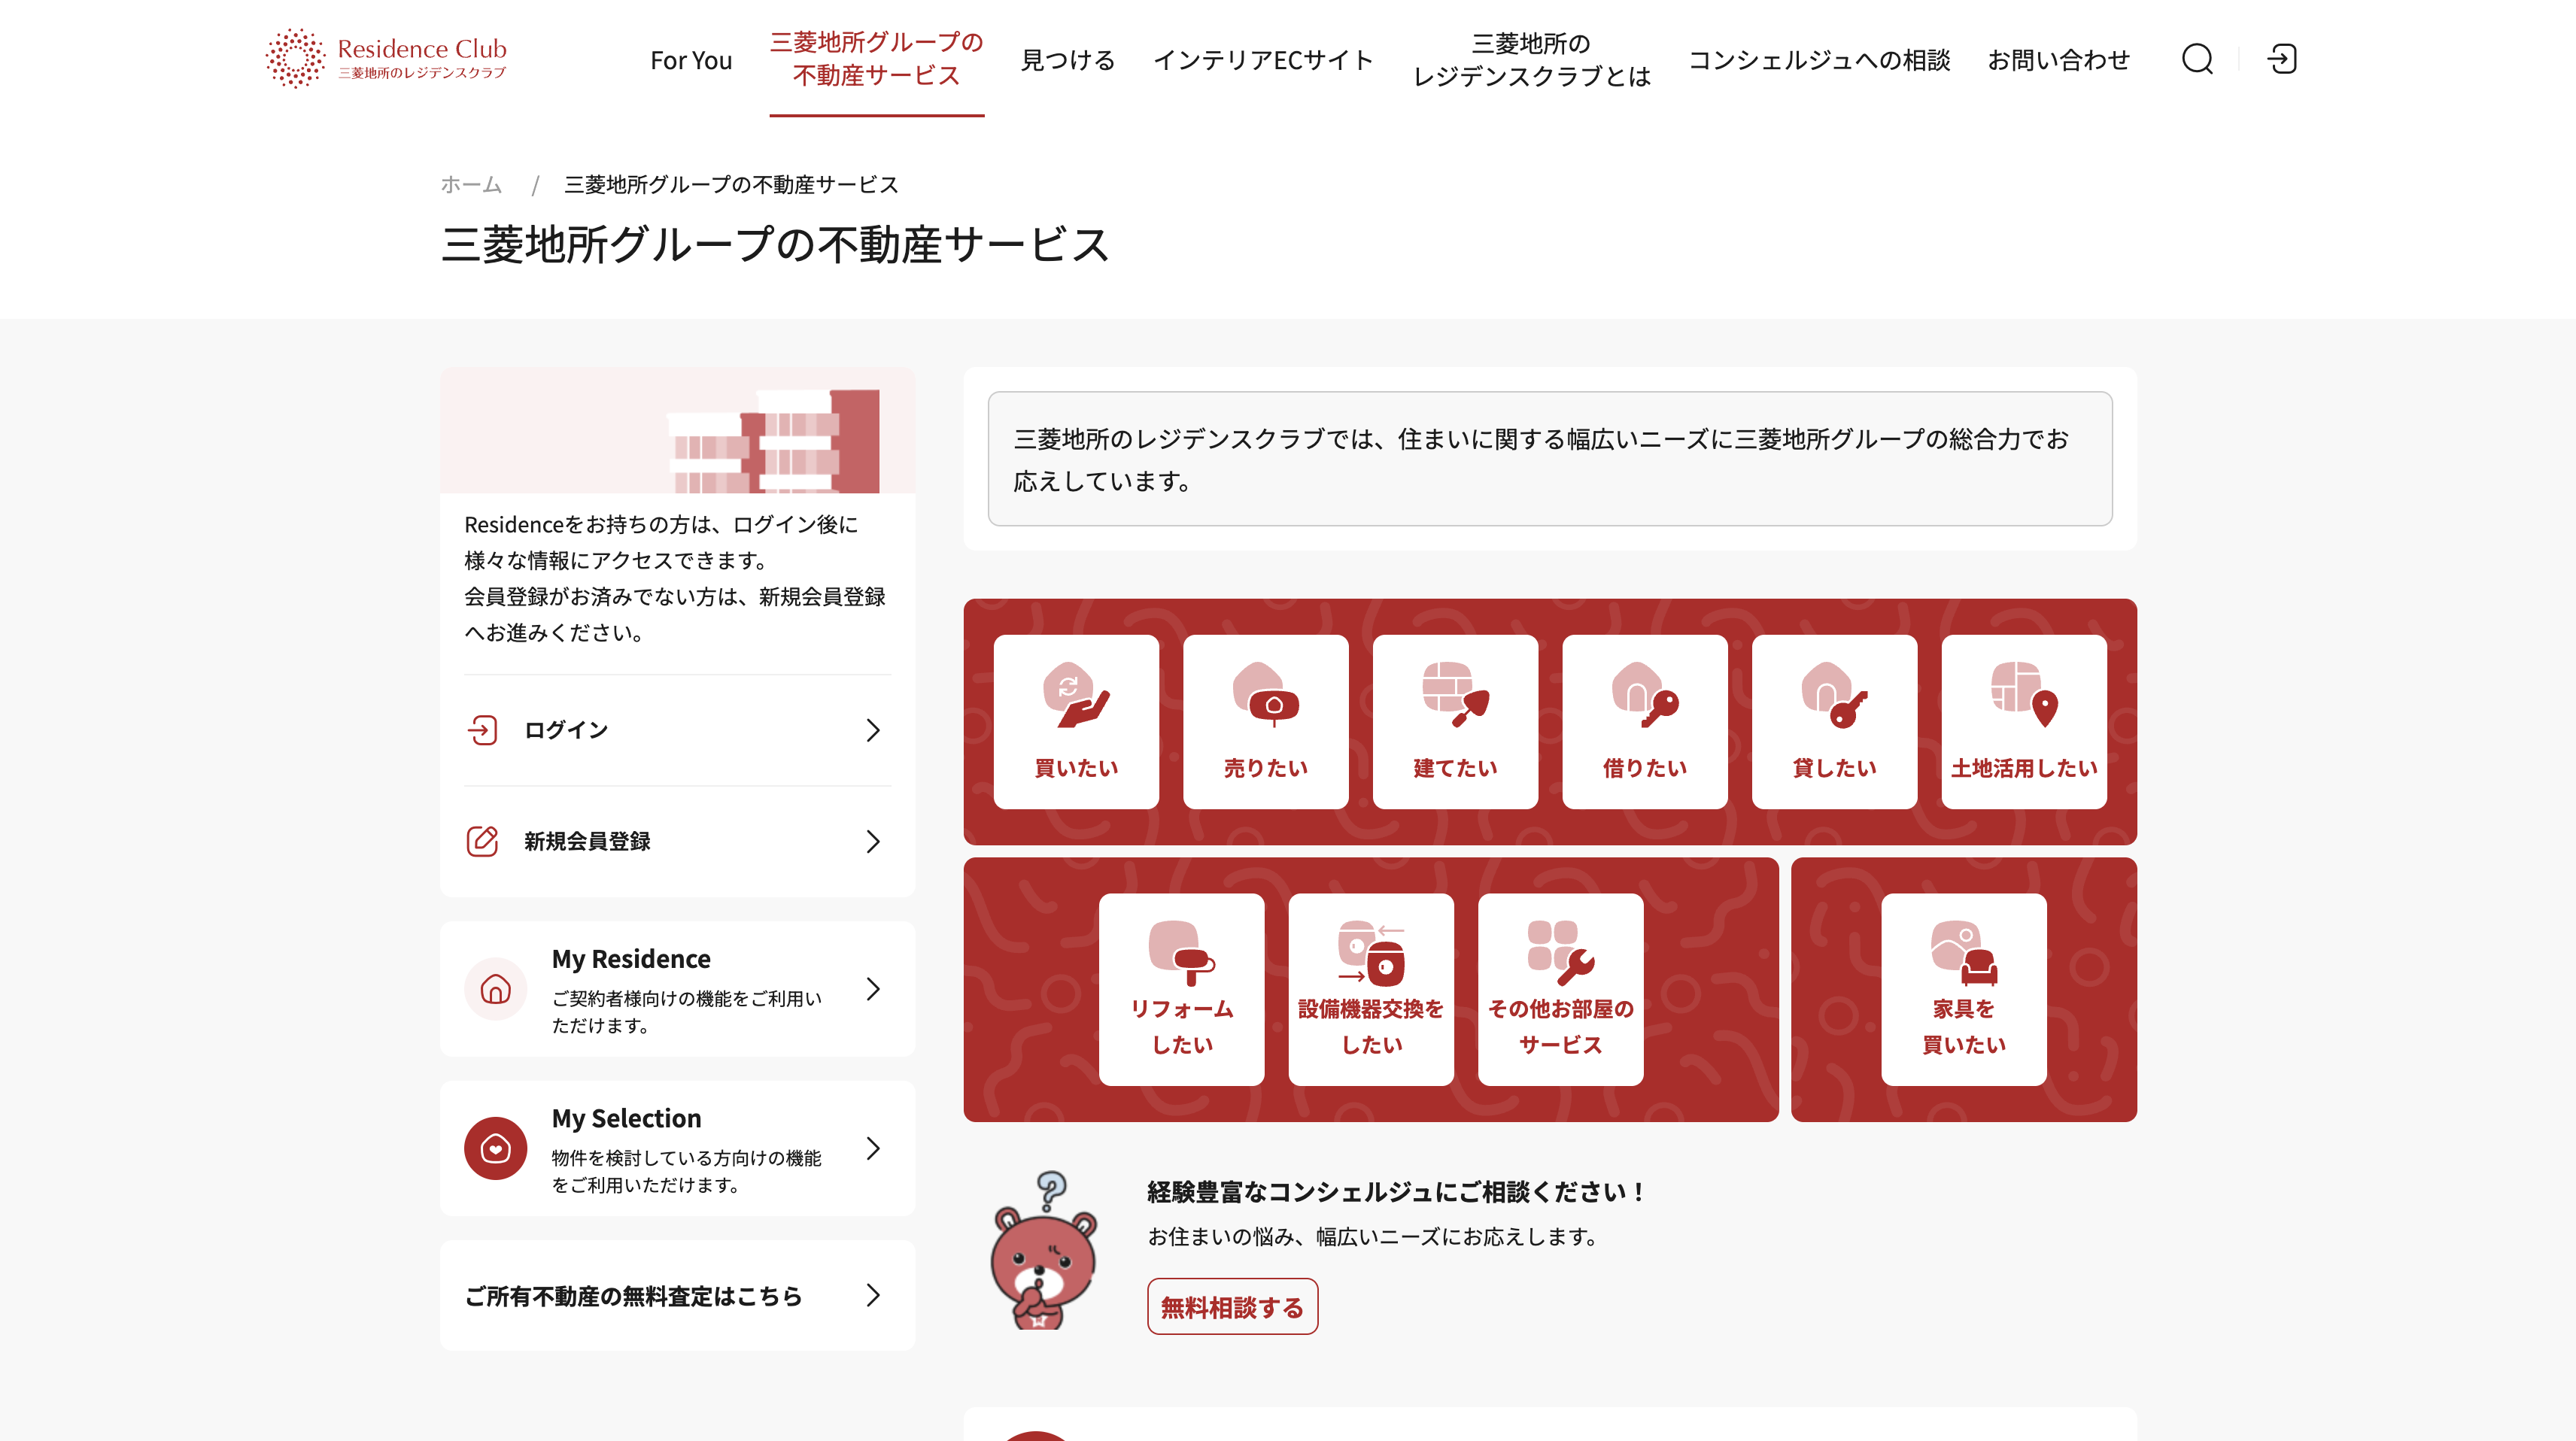Image resolution: width=2576 pixels, height=1441 pixels.
Task: Click the Residence Club logo
Action: (x=384, y=57)
